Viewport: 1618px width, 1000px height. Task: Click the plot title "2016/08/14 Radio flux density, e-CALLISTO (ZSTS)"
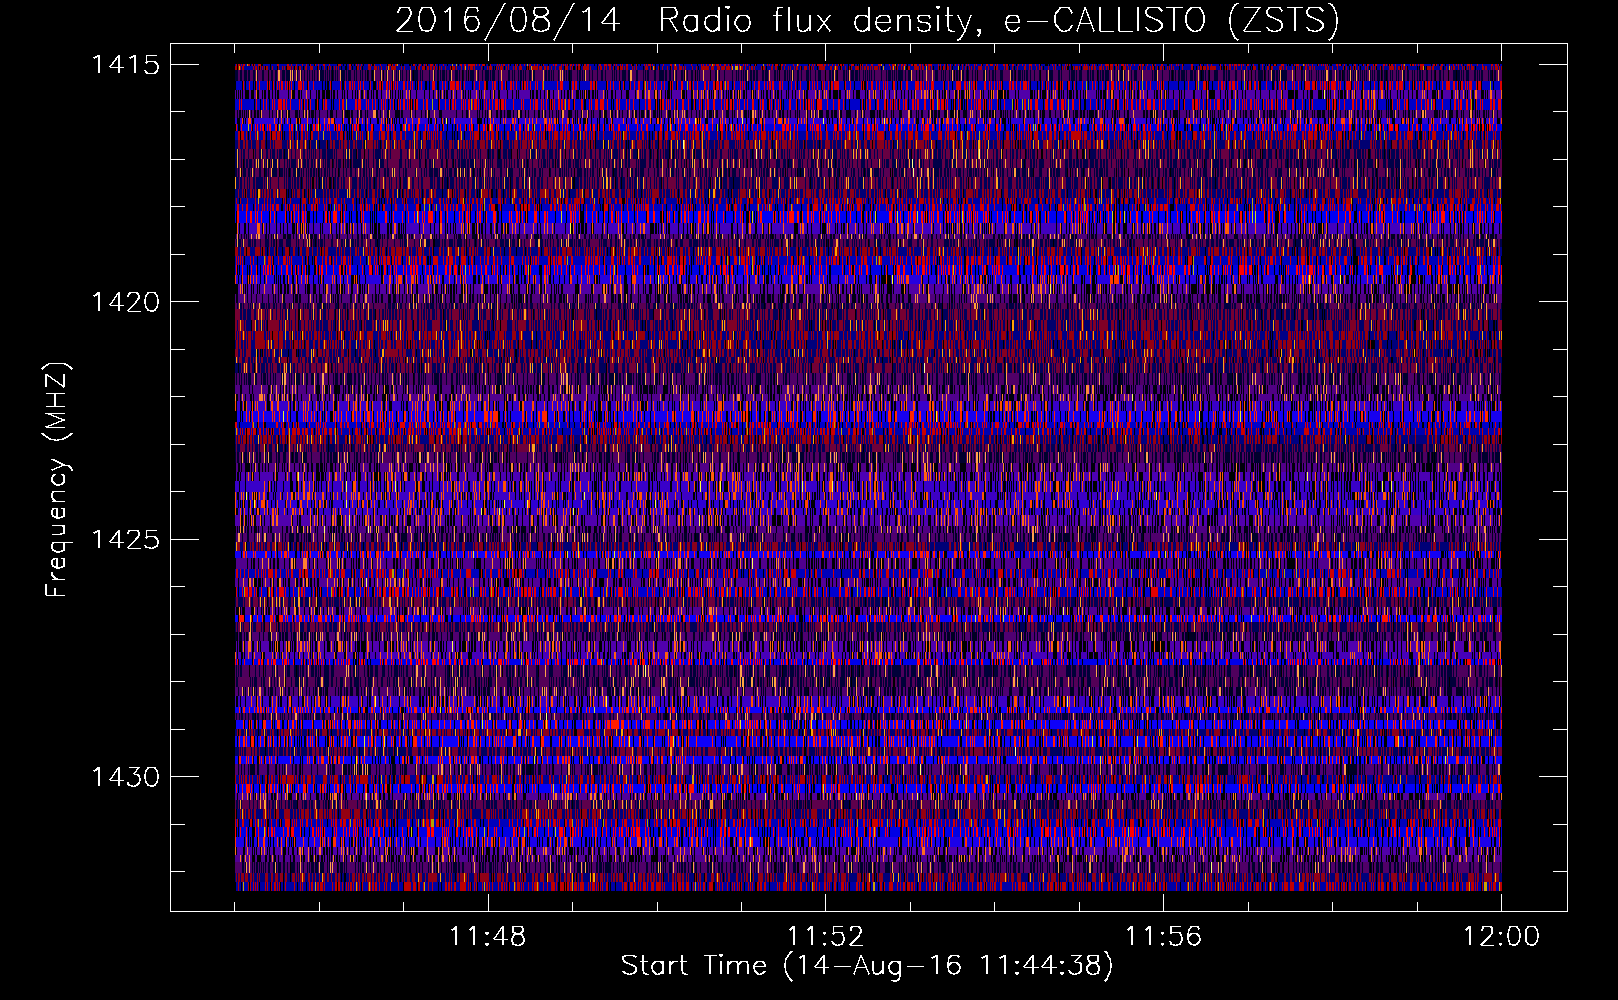(x=867, y=21)
